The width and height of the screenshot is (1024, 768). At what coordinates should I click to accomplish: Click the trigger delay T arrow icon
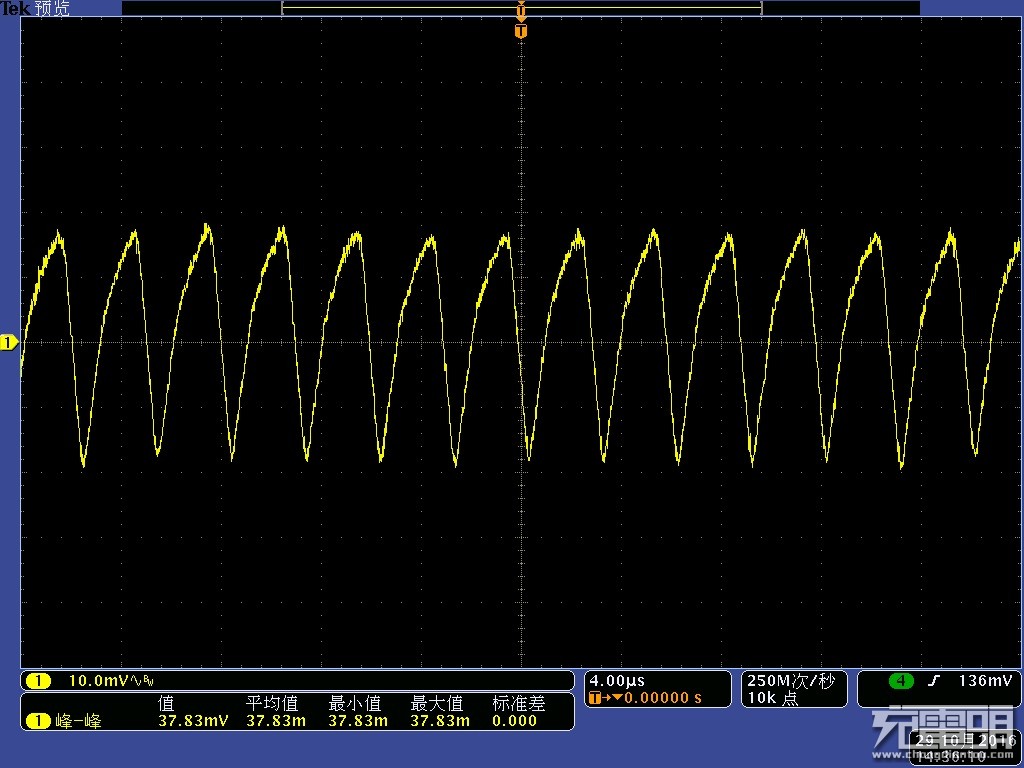pos(600,698)
